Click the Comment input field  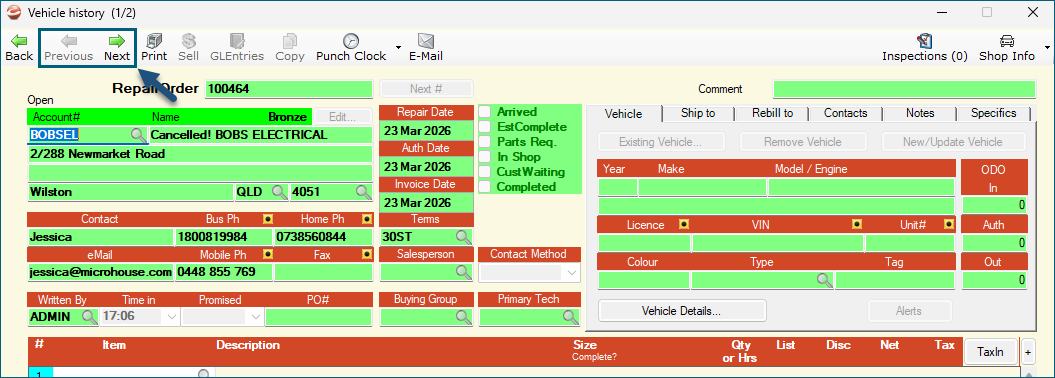coord(904,89)
